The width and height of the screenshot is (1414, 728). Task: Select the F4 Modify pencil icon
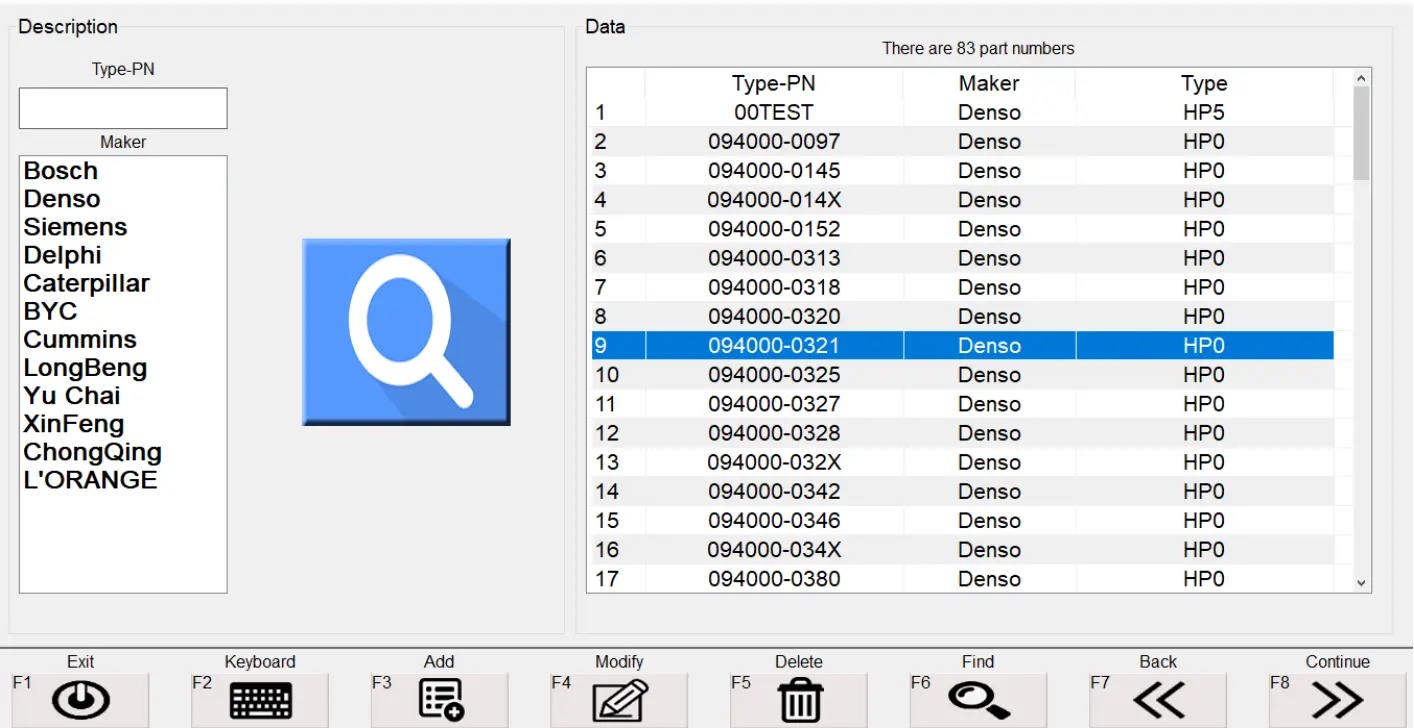[619, 699]
